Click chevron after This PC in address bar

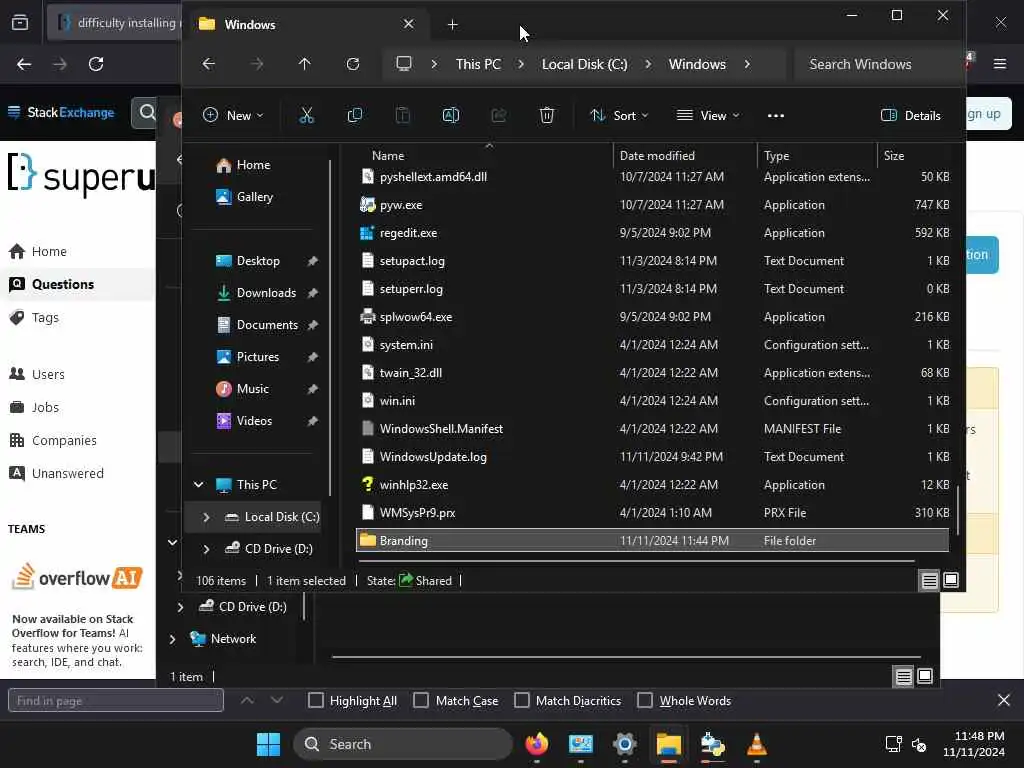tap(521, 64)
